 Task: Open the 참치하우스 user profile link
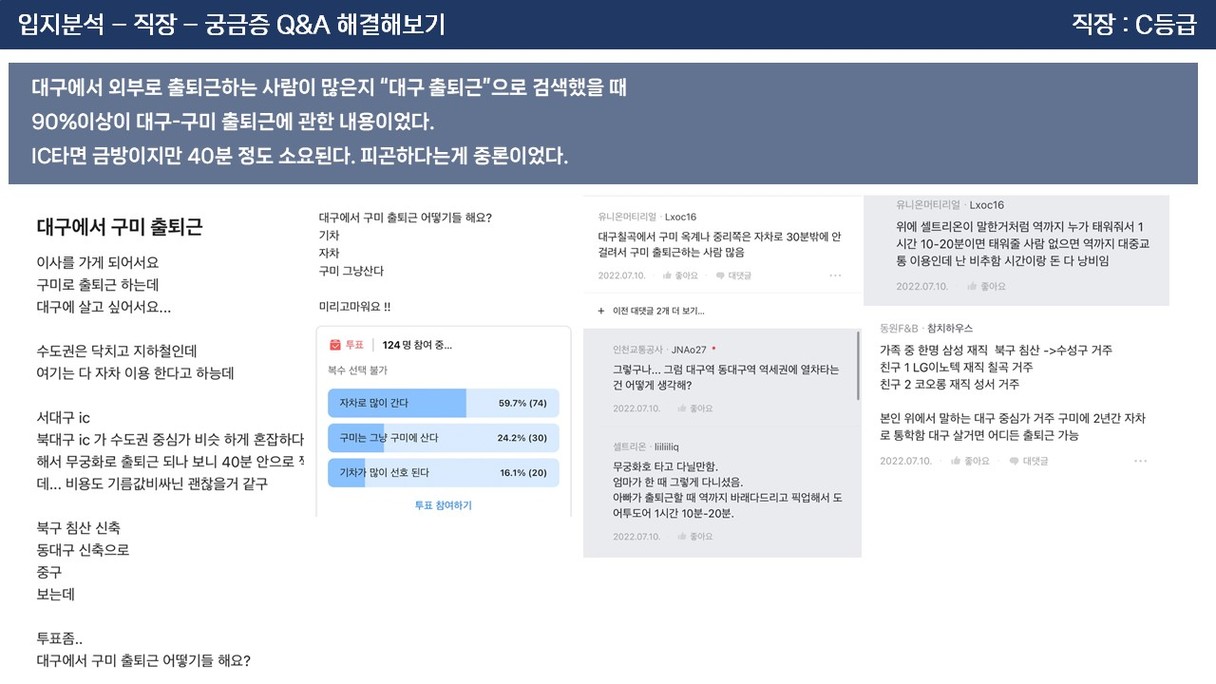click(x=950, y=328)
